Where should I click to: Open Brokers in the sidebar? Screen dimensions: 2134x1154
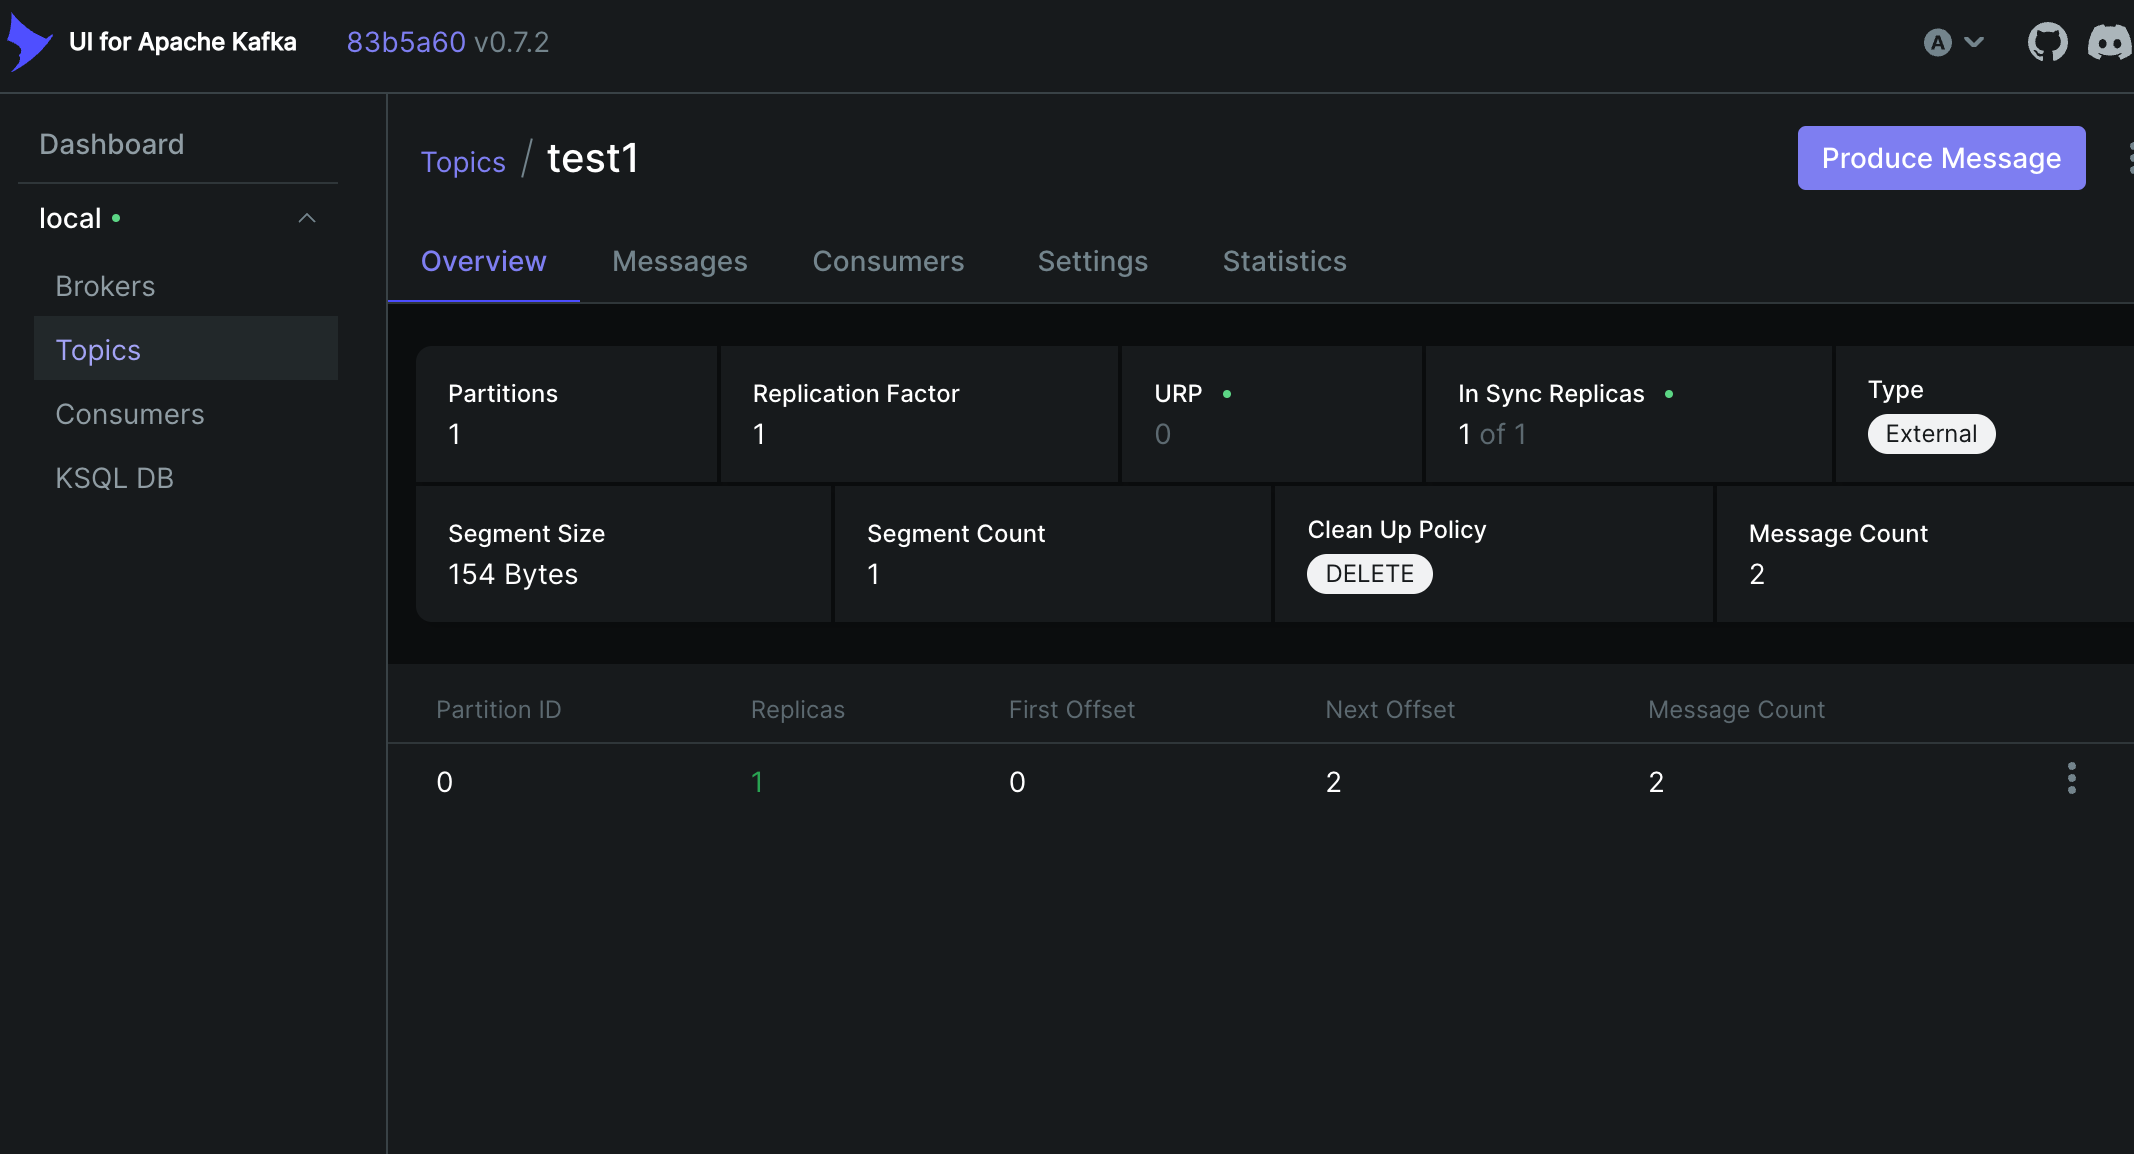[x=105, y=286]
